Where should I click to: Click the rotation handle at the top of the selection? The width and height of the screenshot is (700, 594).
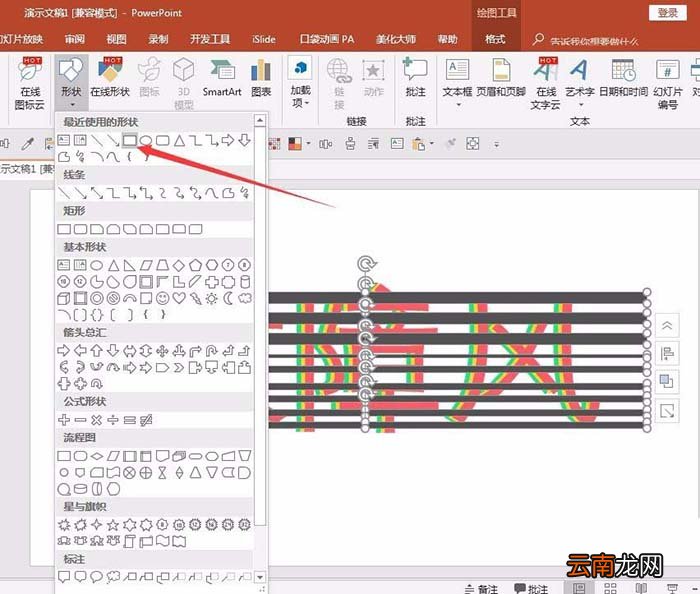pyautogui.click(x=367, y=263)
